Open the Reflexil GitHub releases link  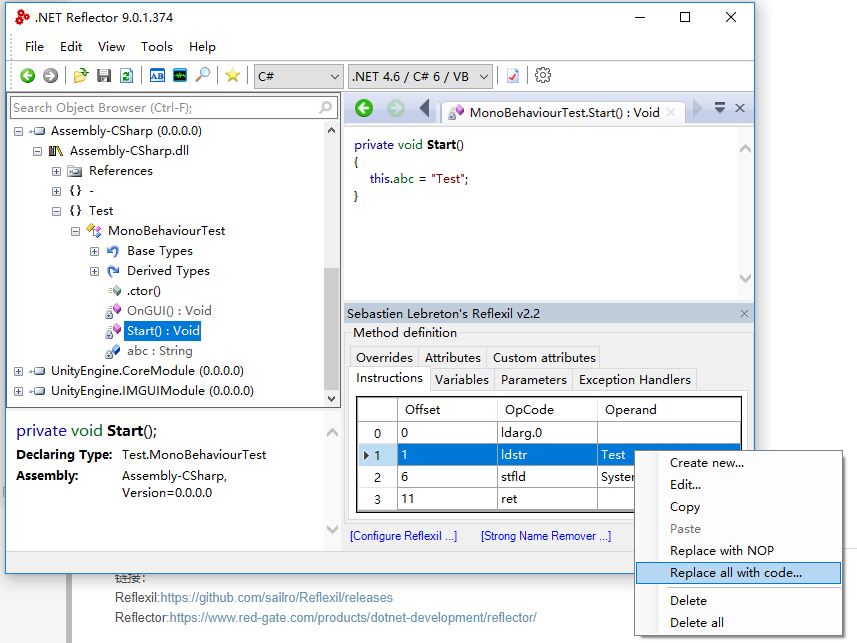[277, 598]
